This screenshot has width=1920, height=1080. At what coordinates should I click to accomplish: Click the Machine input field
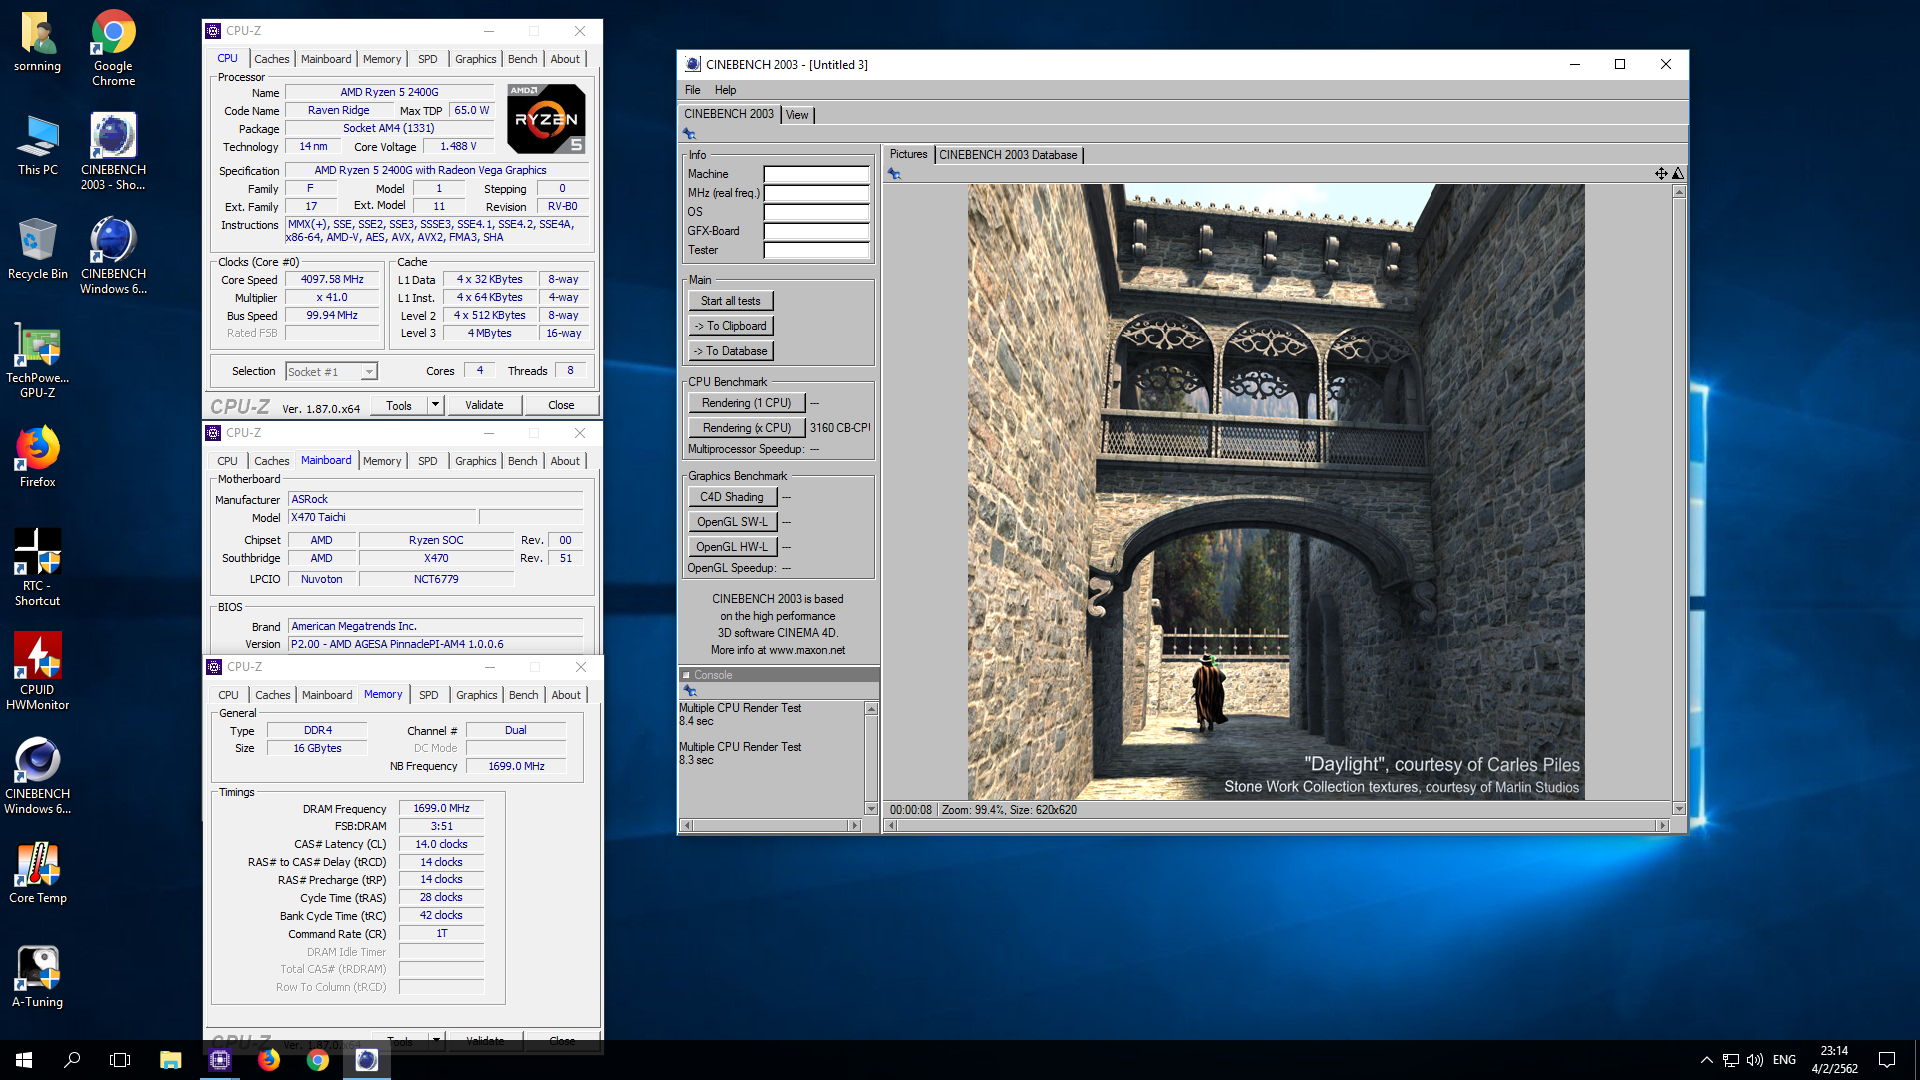[x=816, y=174]
